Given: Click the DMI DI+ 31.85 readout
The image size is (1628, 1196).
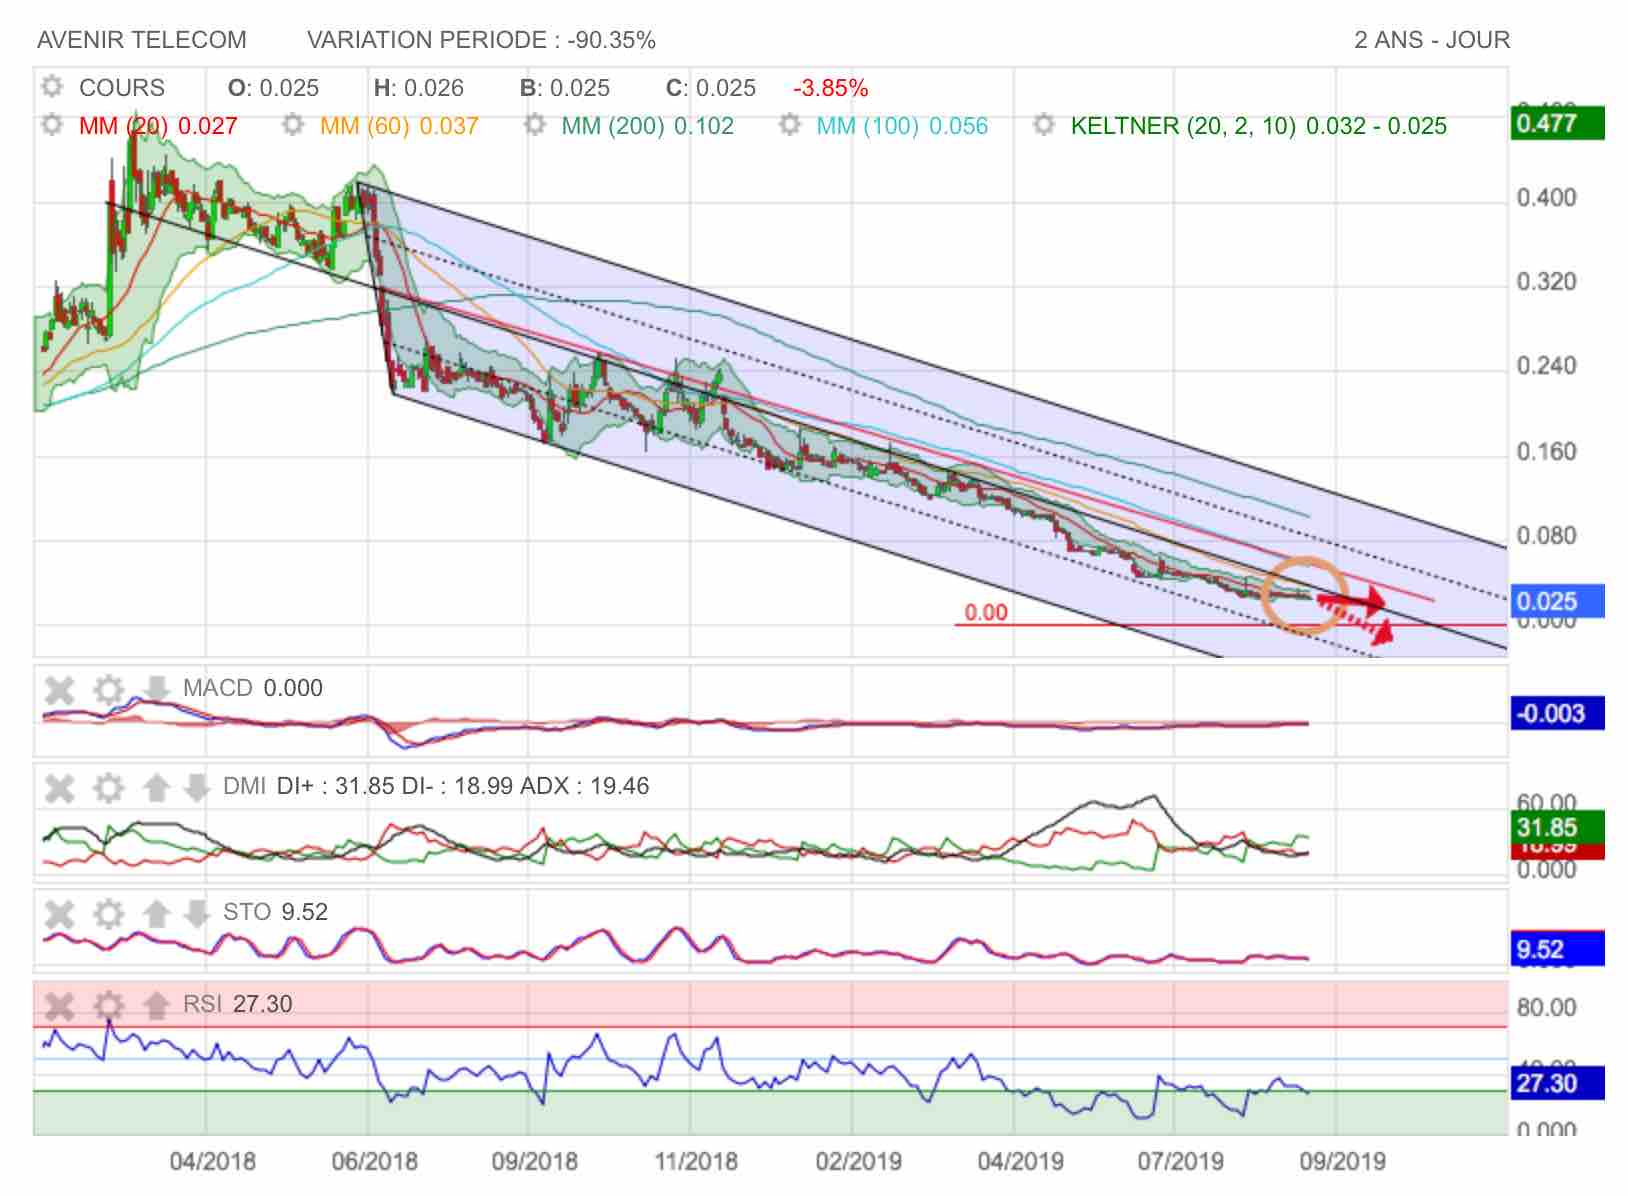Looking at the screenshot, I should click(336, 786).
